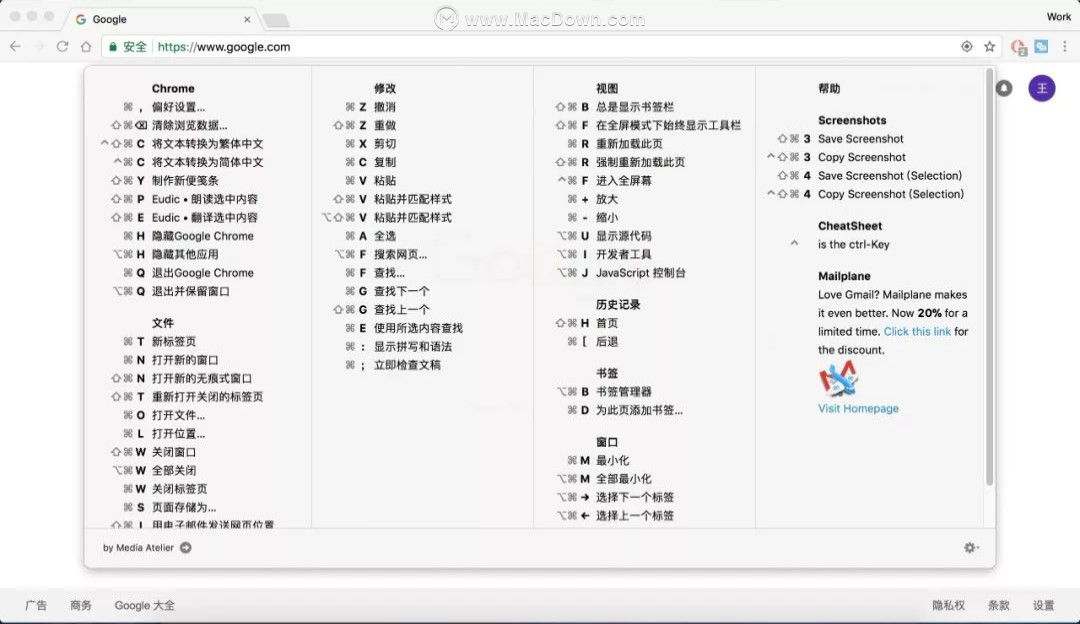The image size is (1080, 624).
Task: Open the 'Click this link' discount link
Action: coord(917,331)
